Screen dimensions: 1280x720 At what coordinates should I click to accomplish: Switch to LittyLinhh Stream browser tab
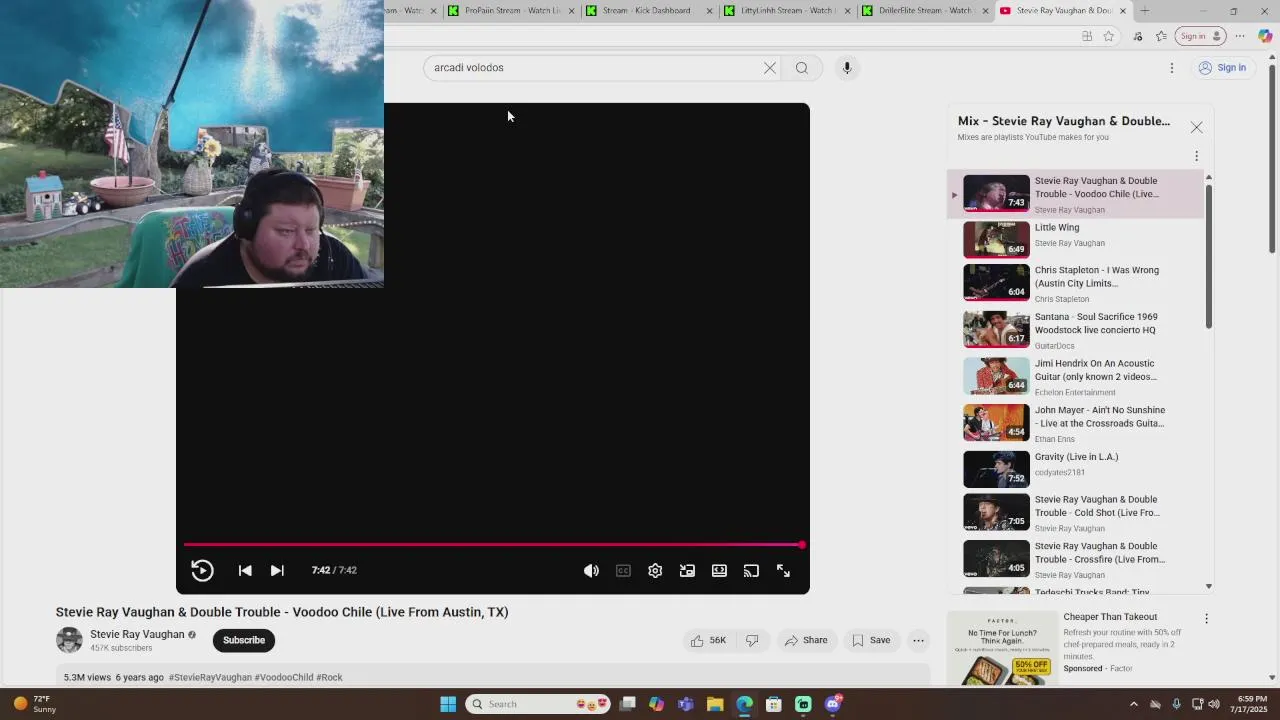point(786,11)
